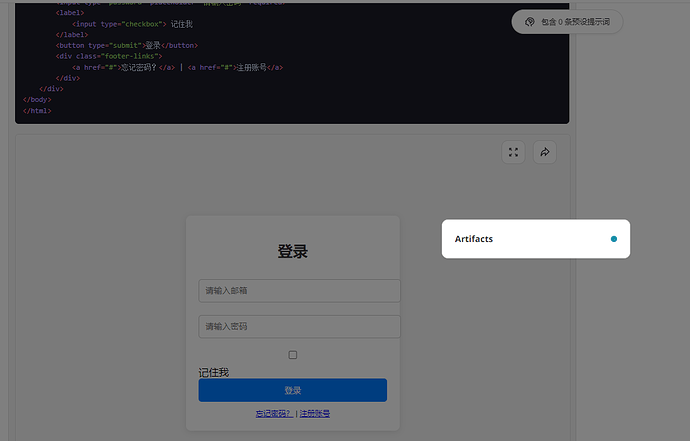
Task: Click the blue 登录 submit button
Action: [293, 390]
